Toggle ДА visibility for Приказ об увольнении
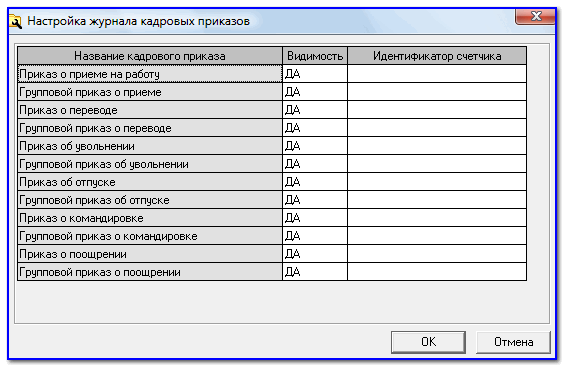 (x=315, y=146)
